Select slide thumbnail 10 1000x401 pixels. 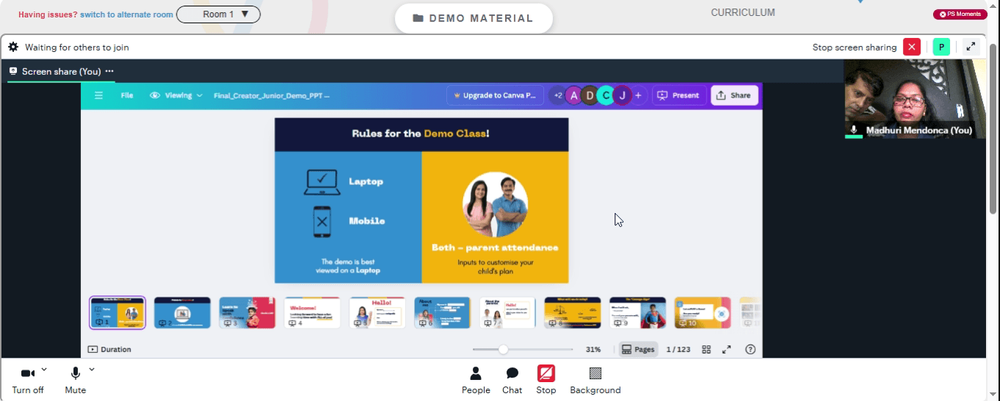pyautogui.click(x=703, y=313)
